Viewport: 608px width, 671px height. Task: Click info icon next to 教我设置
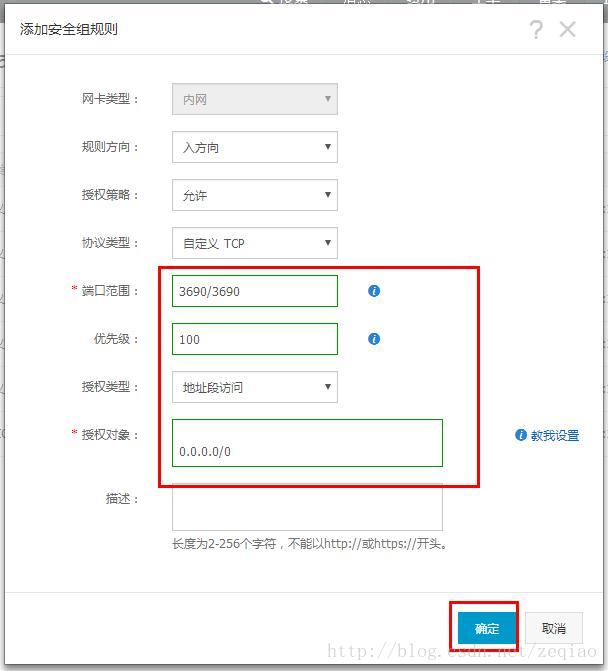[521, 435]
